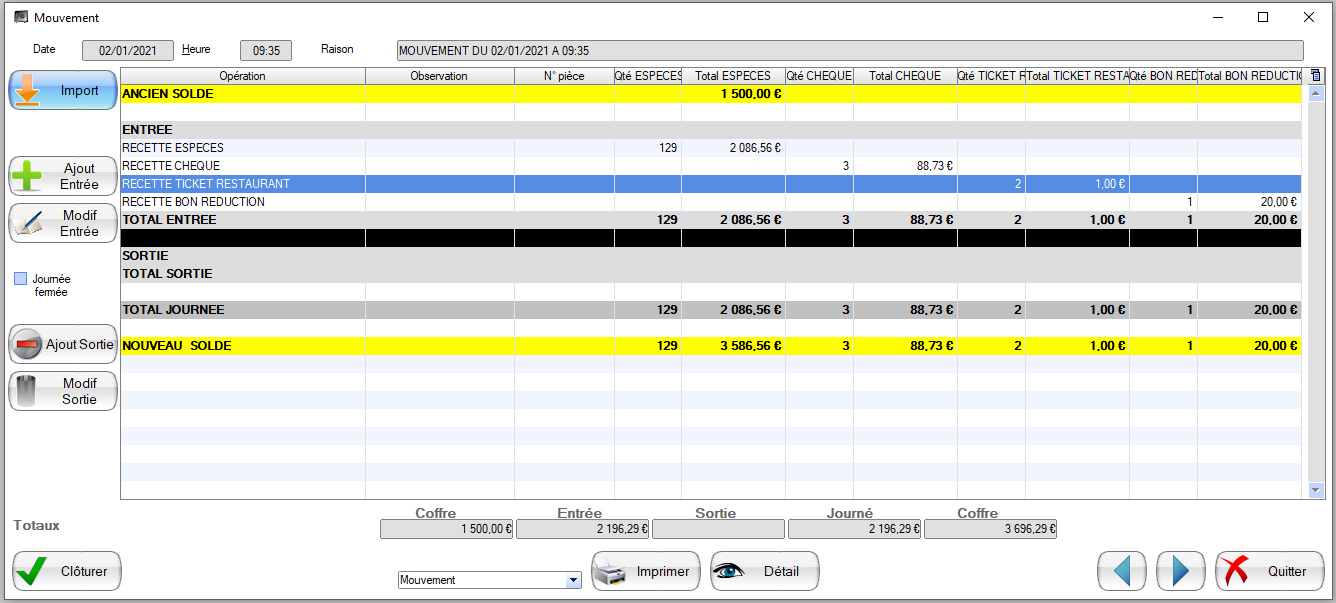Toggle the Journée fermée checkbox
The width and height of the screenshot is (1336, 603).
(x=21, y=279)
